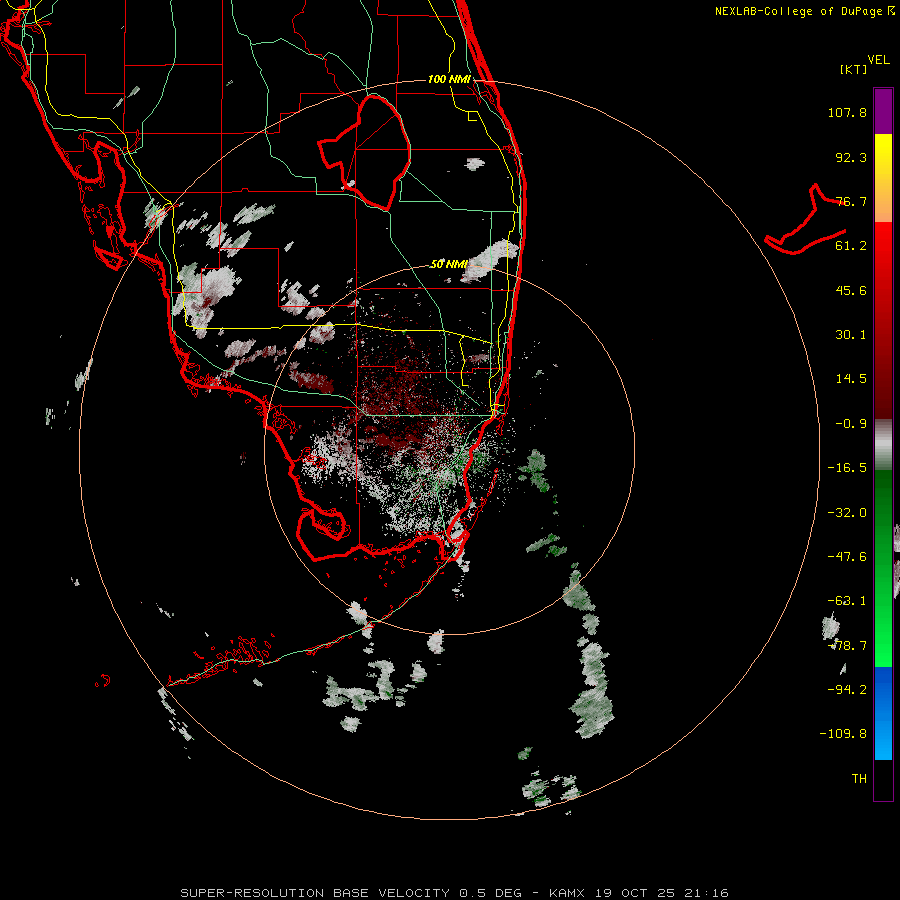Click the 100 NMI range ring label
Screen dimensions: 900x900
[449, 79]
